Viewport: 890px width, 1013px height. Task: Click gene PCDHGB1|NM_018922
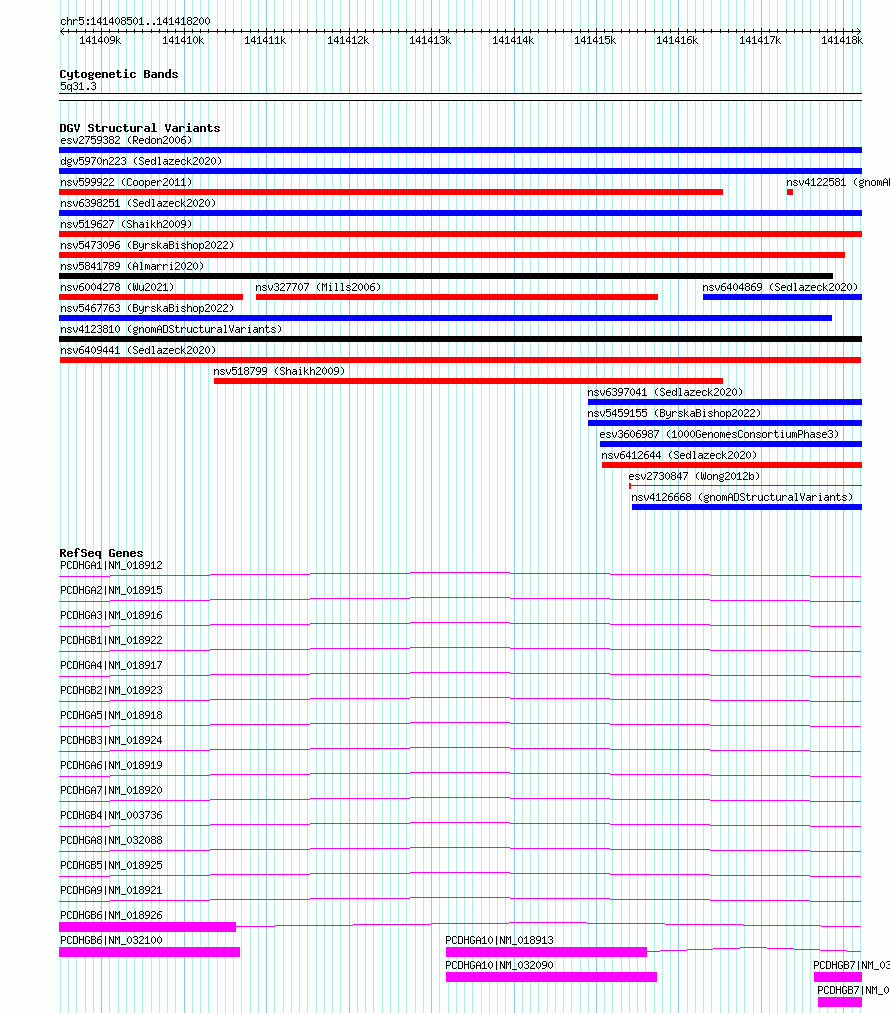(111, 640)
